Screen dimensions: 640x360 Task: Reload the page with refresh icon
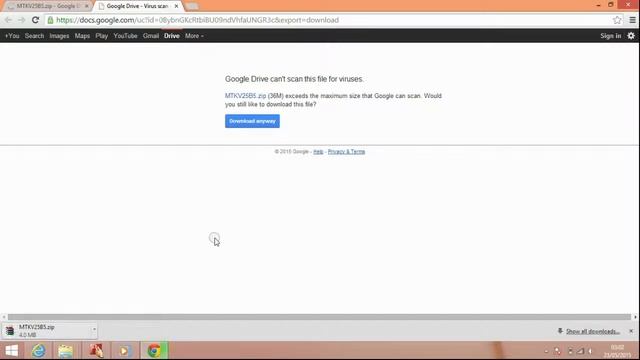pos(36,20)
